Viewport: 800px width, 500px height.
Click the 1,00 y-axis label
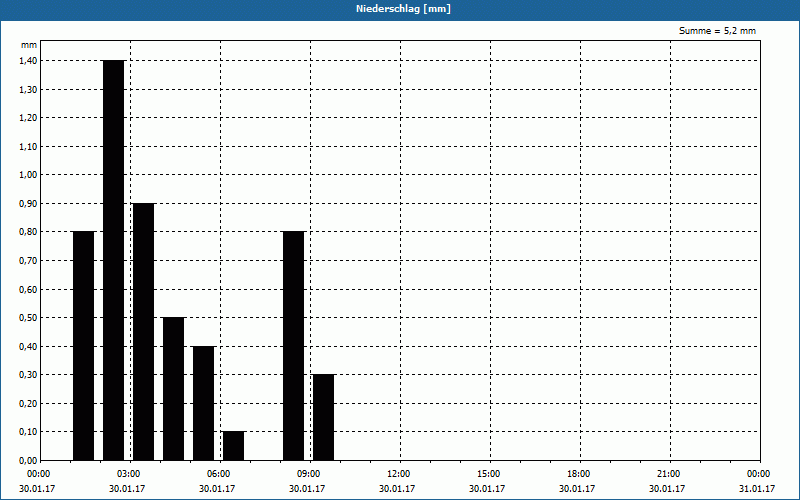pos(28,175)
